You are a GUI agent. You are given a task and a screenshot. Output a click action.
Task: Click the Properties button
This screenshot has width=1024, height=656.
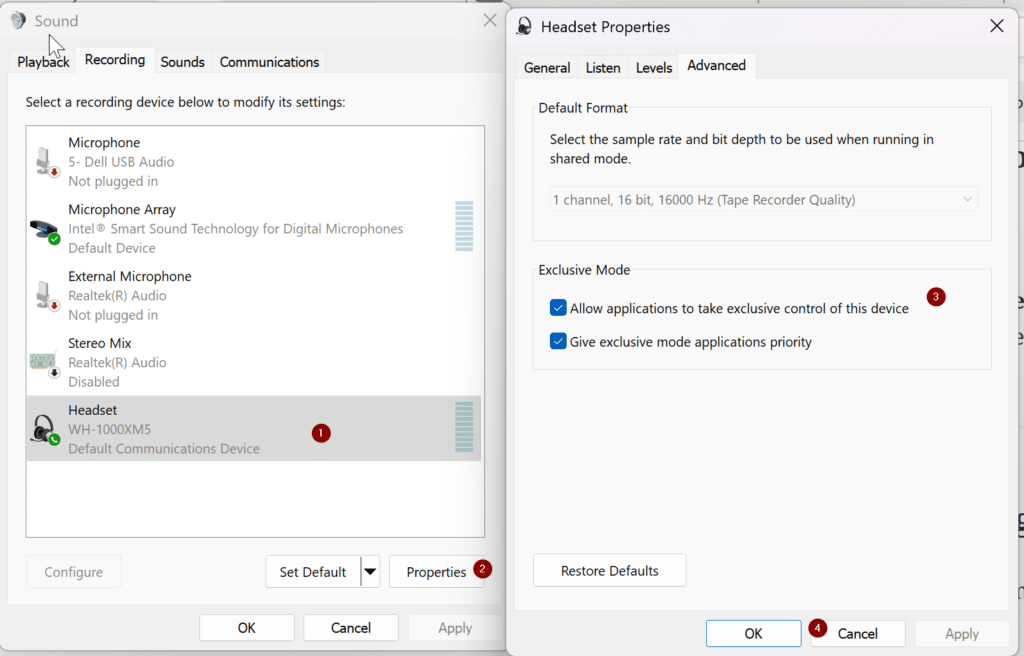(436, 572)
